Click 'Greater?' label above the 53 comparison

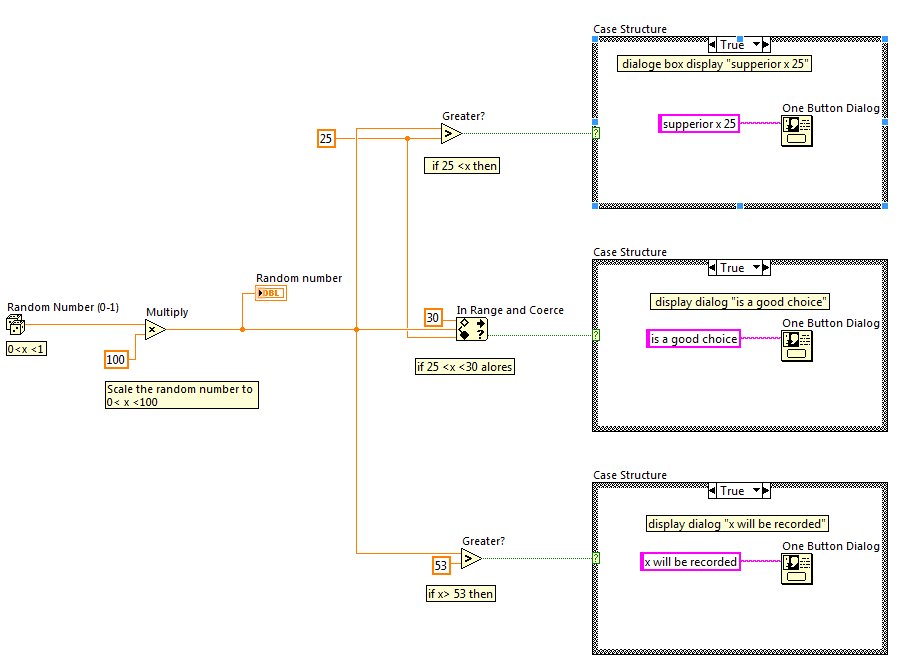pos(483,541)
